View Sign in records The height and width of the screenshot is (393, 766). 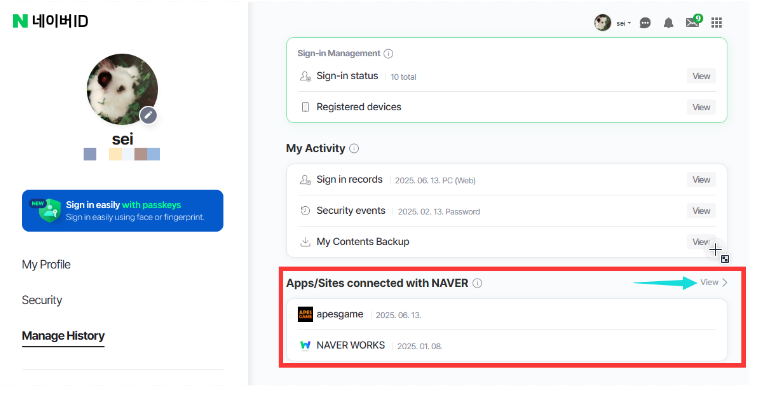click(x=701, y=180)
